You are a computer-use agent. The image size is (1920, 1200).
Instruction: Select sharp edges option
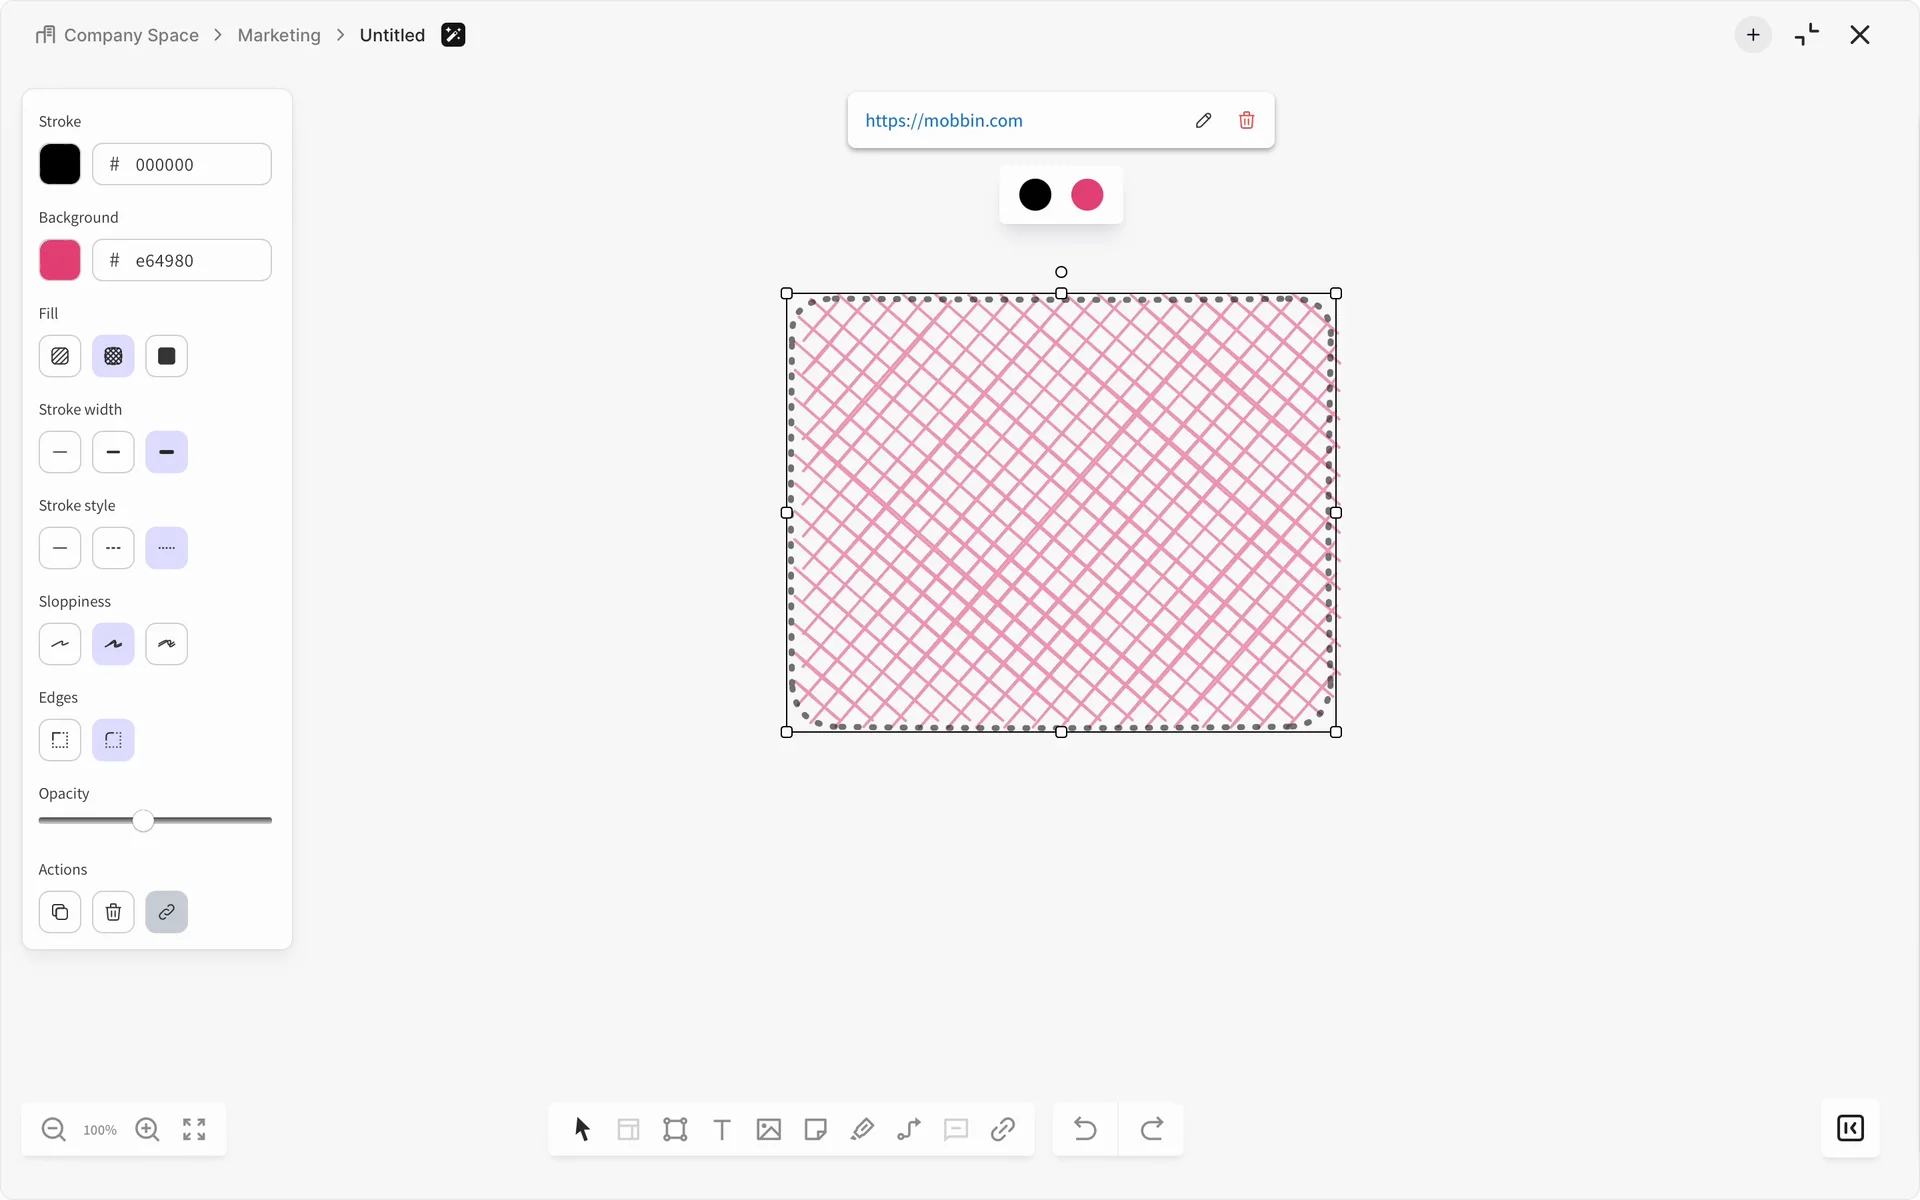pos(60,740)
